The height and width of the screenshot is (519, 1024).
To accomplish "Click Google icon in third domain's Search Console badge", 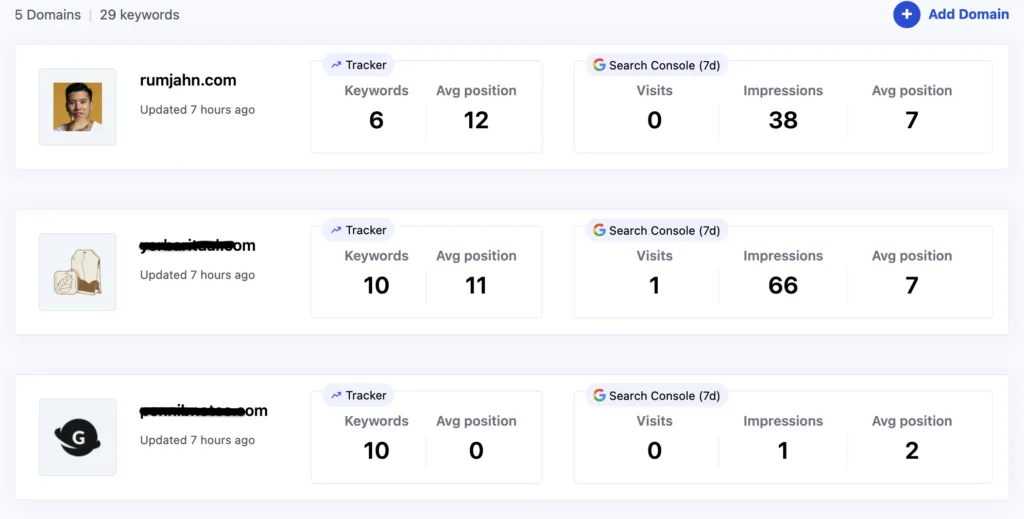I will [599, 395].
